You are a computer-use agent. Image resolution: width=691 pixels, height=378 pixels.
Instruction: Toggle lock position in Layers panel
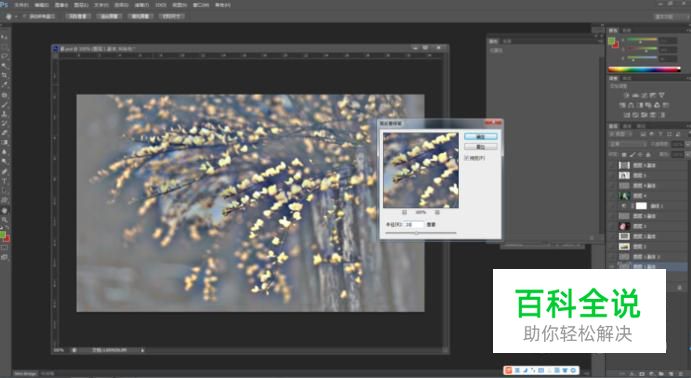[x=640, y=155]
